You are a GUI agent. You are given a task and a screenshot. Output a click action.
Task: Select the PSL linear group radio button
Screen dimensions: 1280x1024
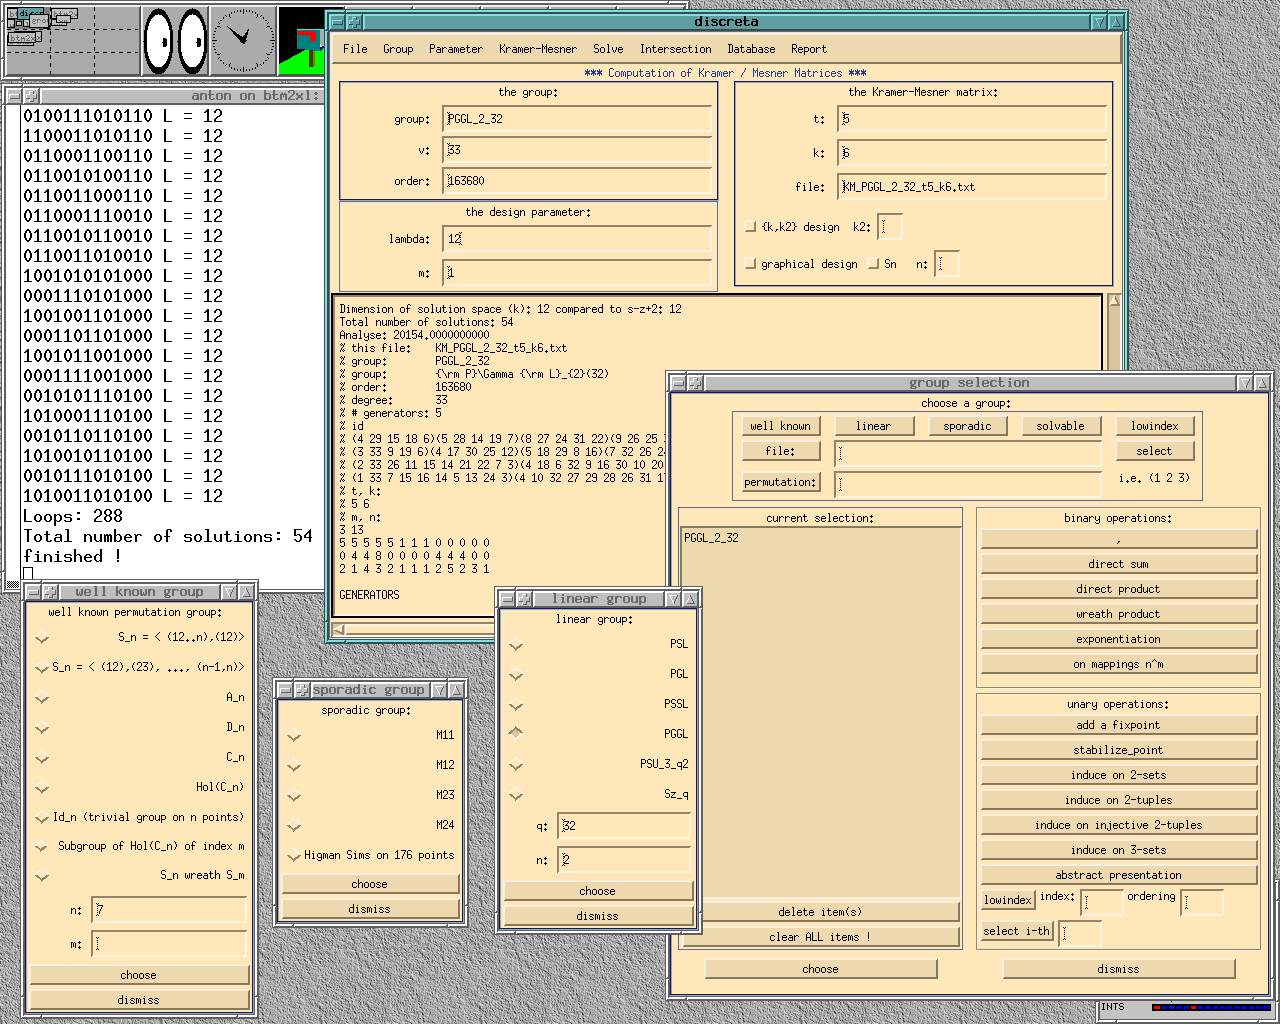point(516,644)
